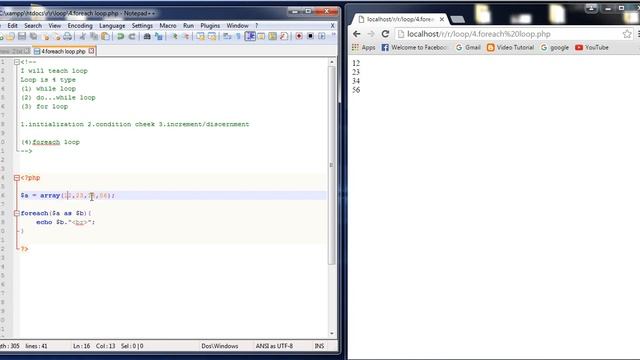The width and height of the screenshot is (640, 360).
Task: Click the Dos\Windows status bar entry
Action: 220,346
